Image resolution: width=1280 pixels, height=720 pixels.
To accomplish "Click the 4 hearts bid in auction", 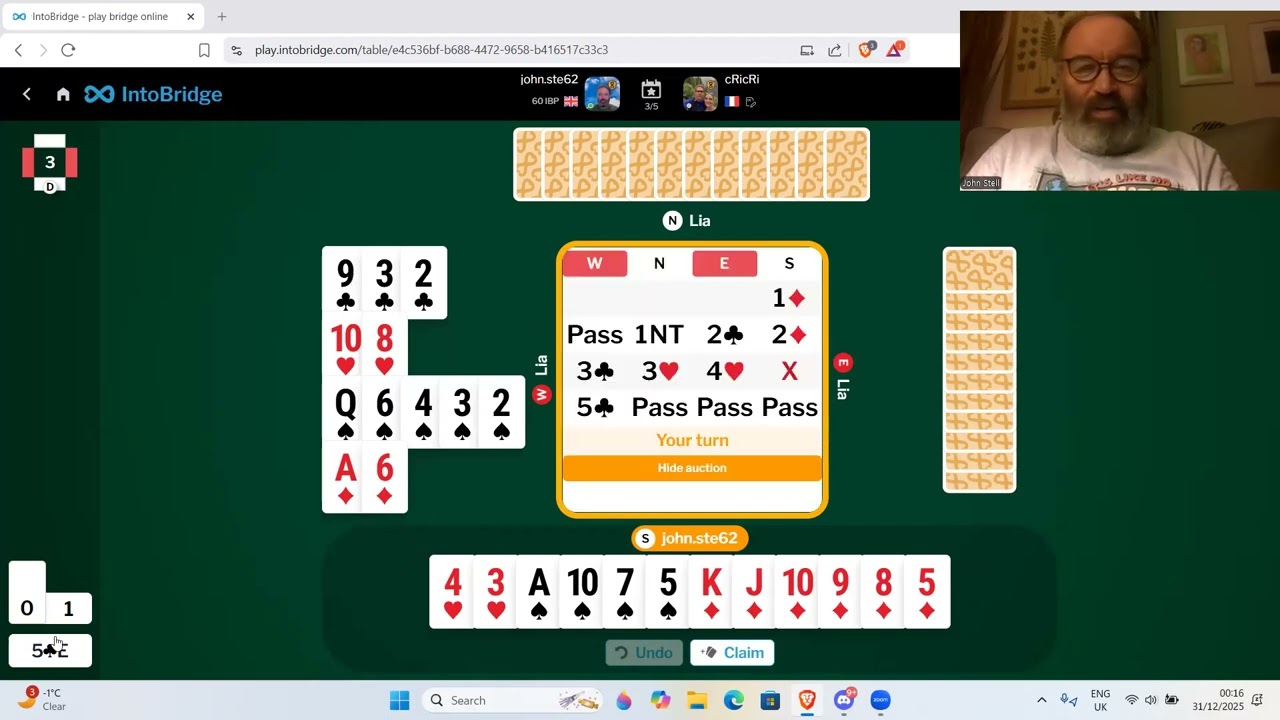I will [x=724, y=371].
